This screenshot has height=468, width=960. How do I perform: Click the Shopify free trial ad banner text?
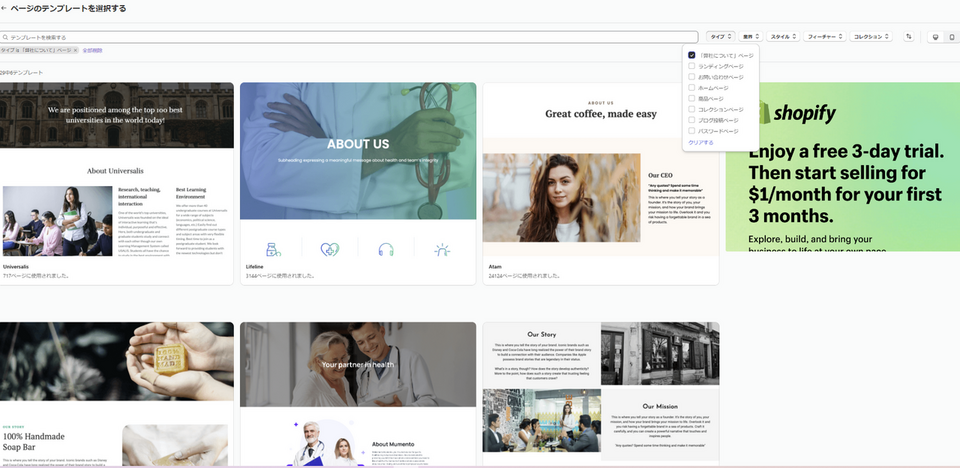(846, 184)
